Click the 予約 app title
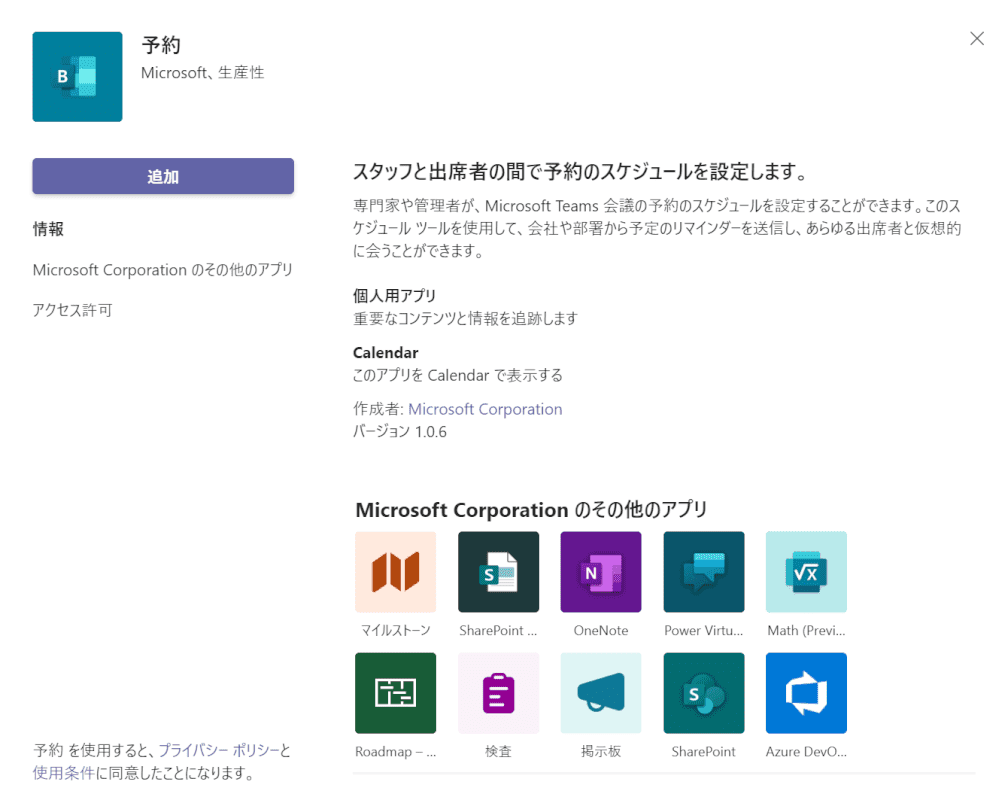The image size is (1008, 800). click(161, 45)
